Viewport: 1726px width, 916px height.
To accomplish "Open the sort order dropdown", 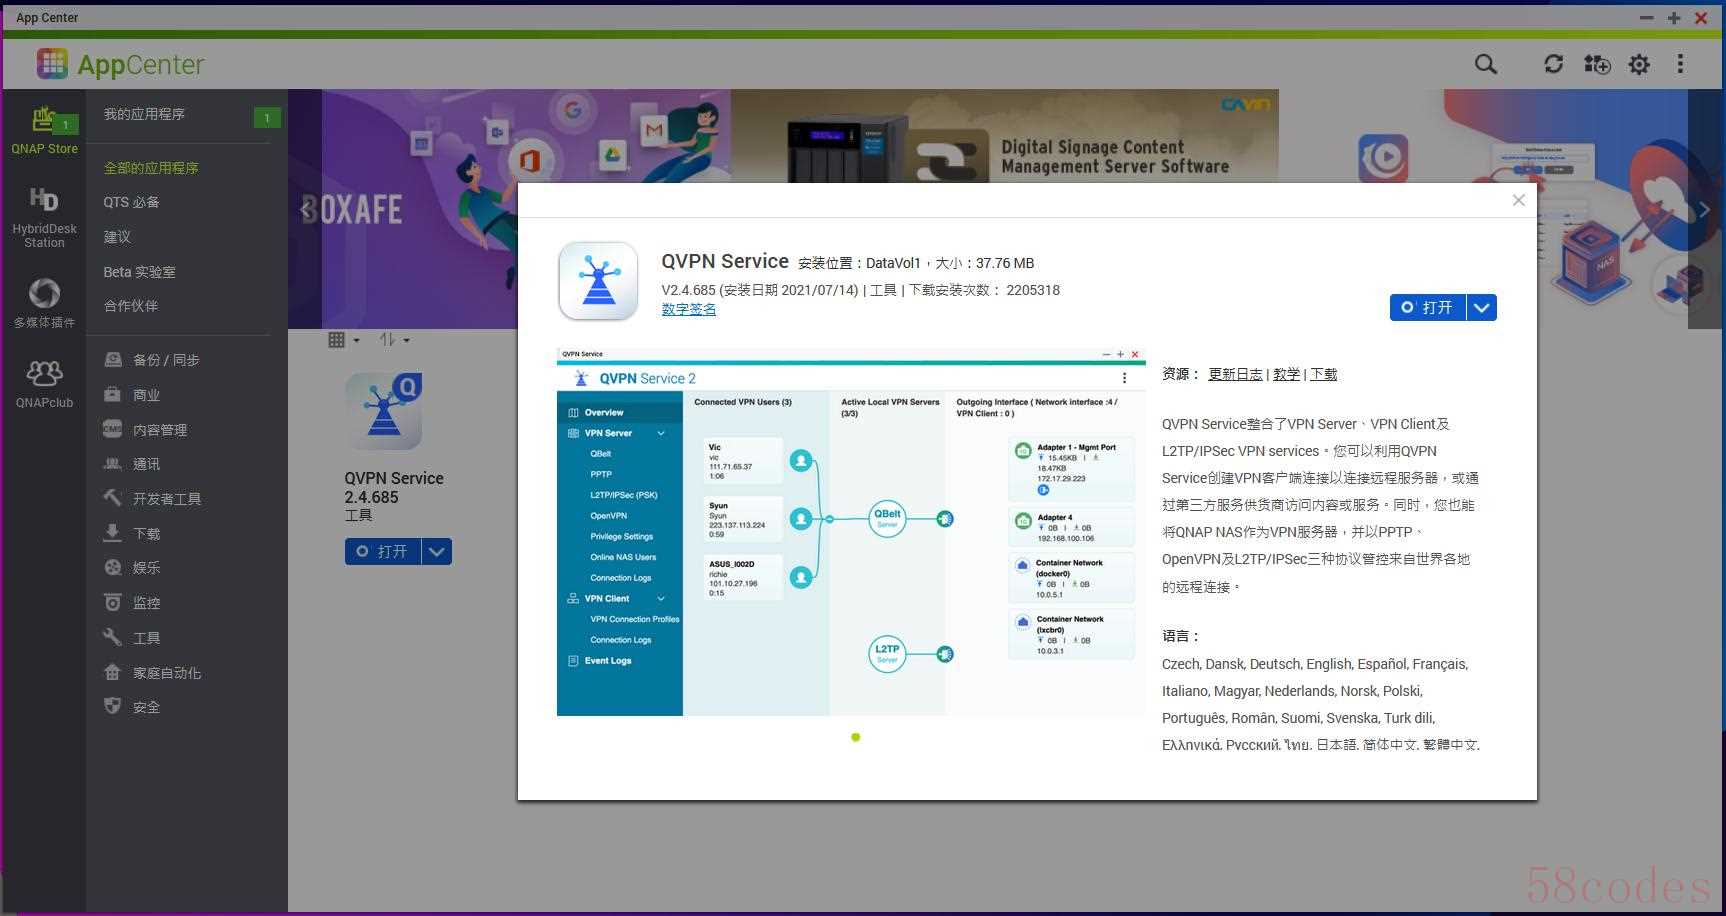I will pos(394,340).
